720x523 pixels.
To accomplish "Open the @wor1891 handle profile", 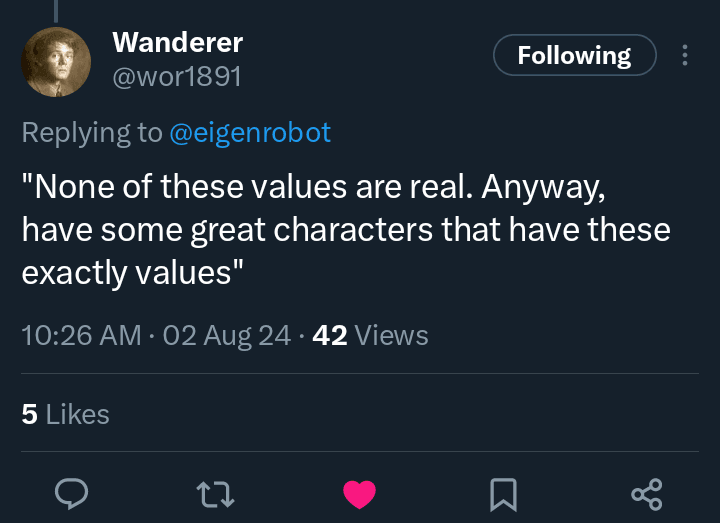I will 177,76.
